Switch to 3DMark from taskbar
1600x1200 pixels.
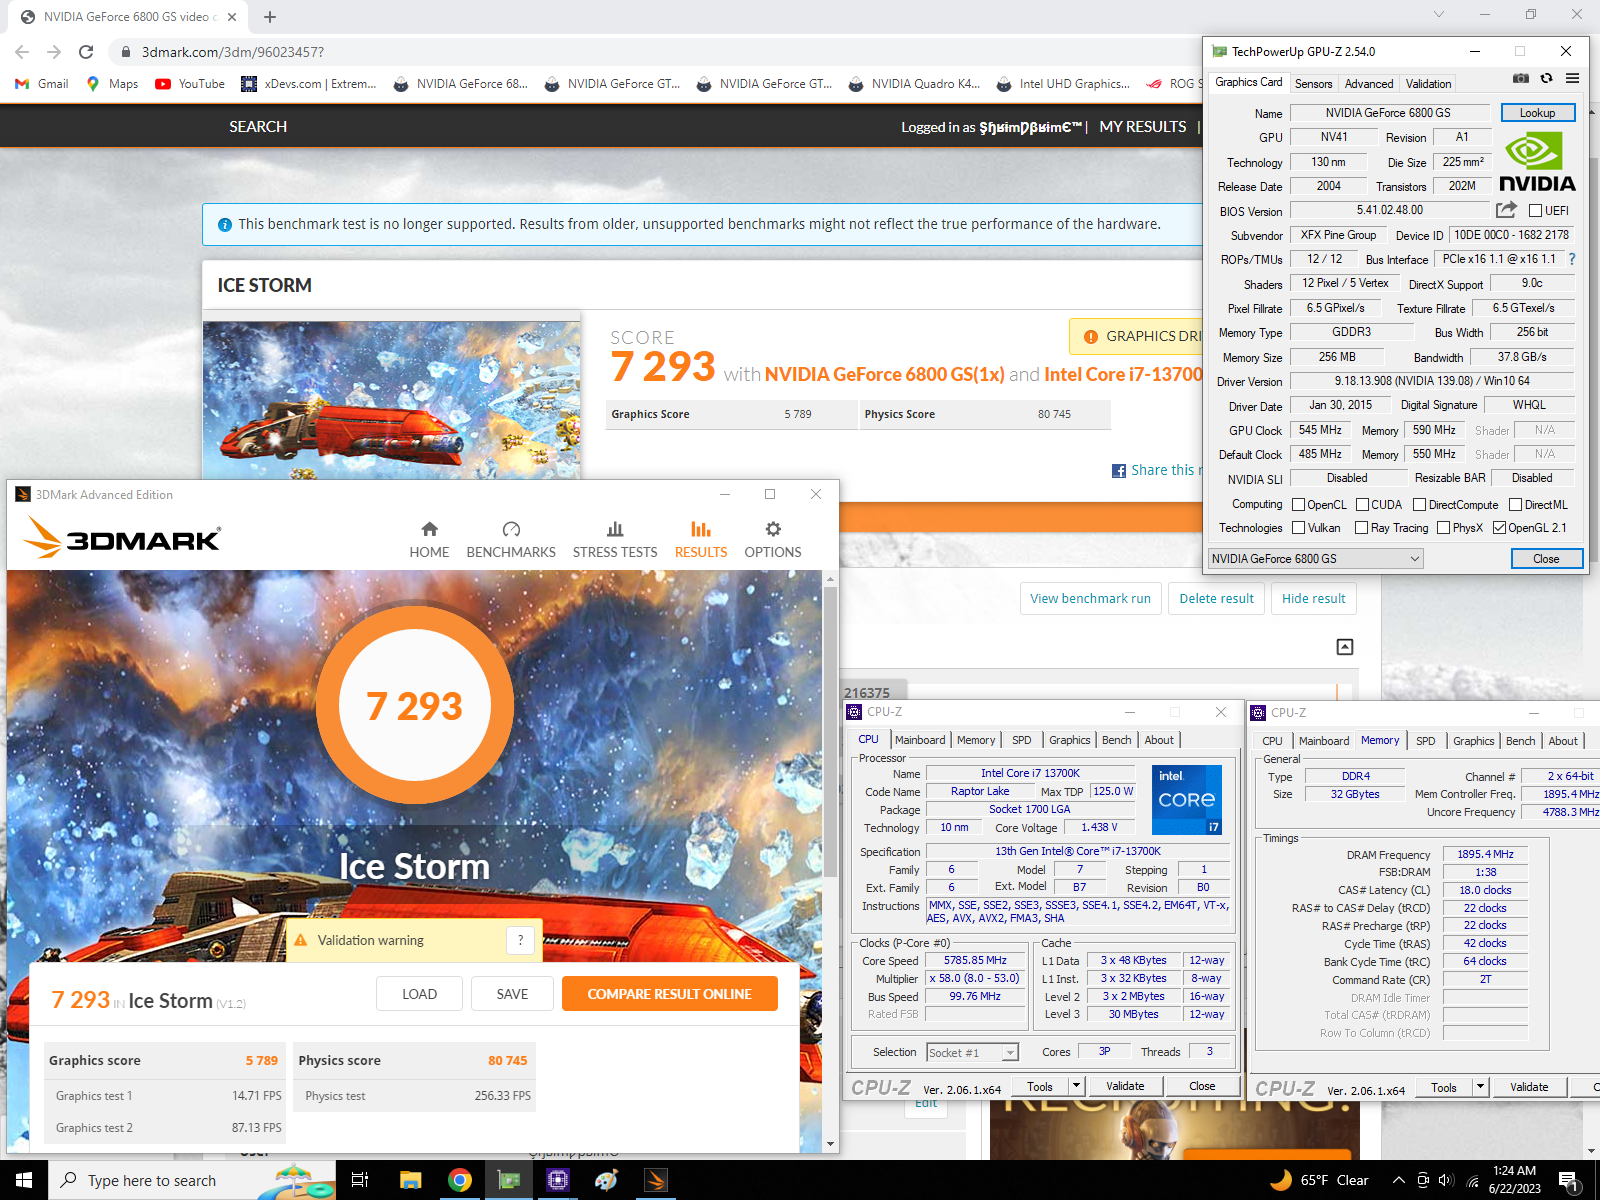tap(656, 1180)
